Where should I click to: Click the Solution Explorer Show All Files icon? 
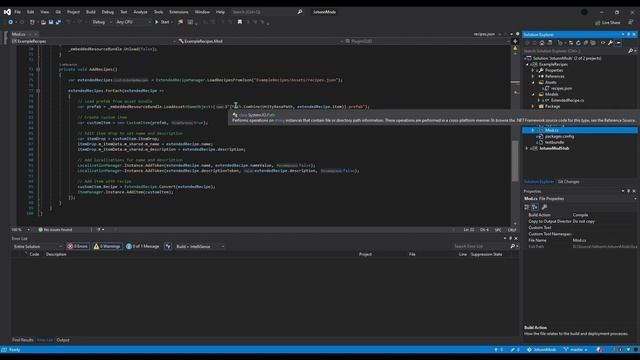[593, 43]
